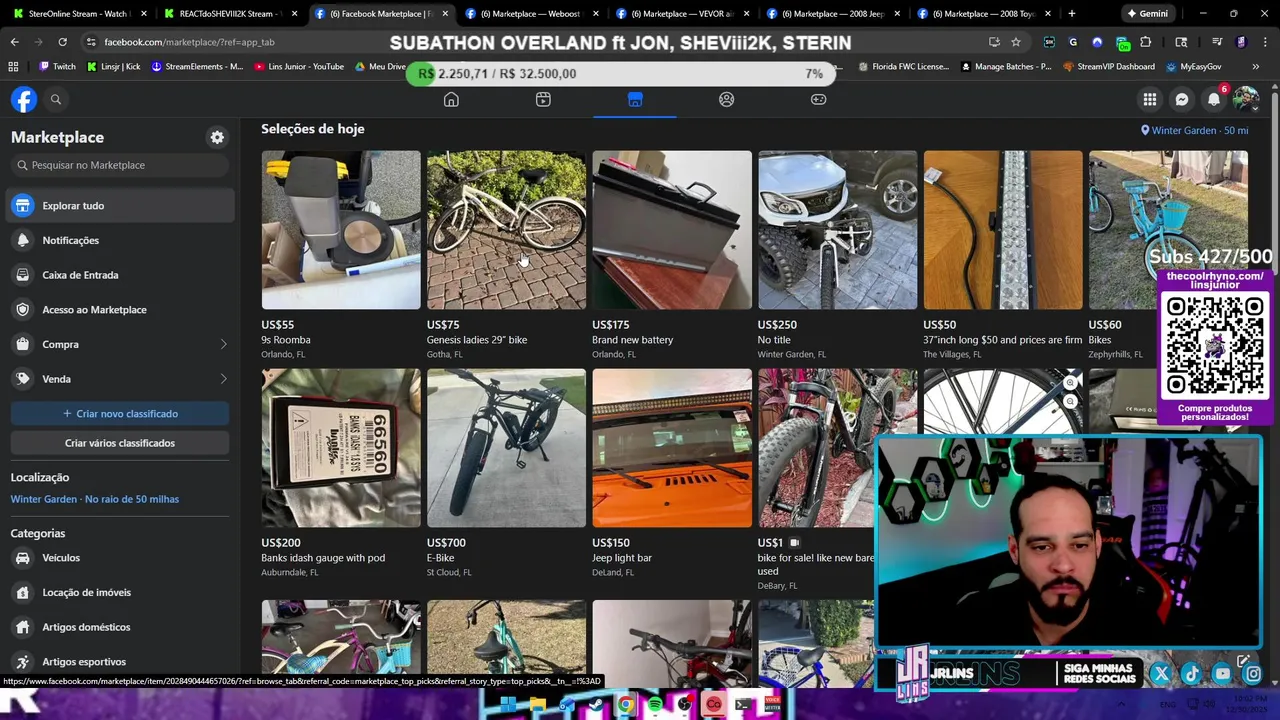This screenshot has height=720, width=1280.
Task: Switch to Marketplace — 2008 Jeep browser tab
Action: pos(832,14)
